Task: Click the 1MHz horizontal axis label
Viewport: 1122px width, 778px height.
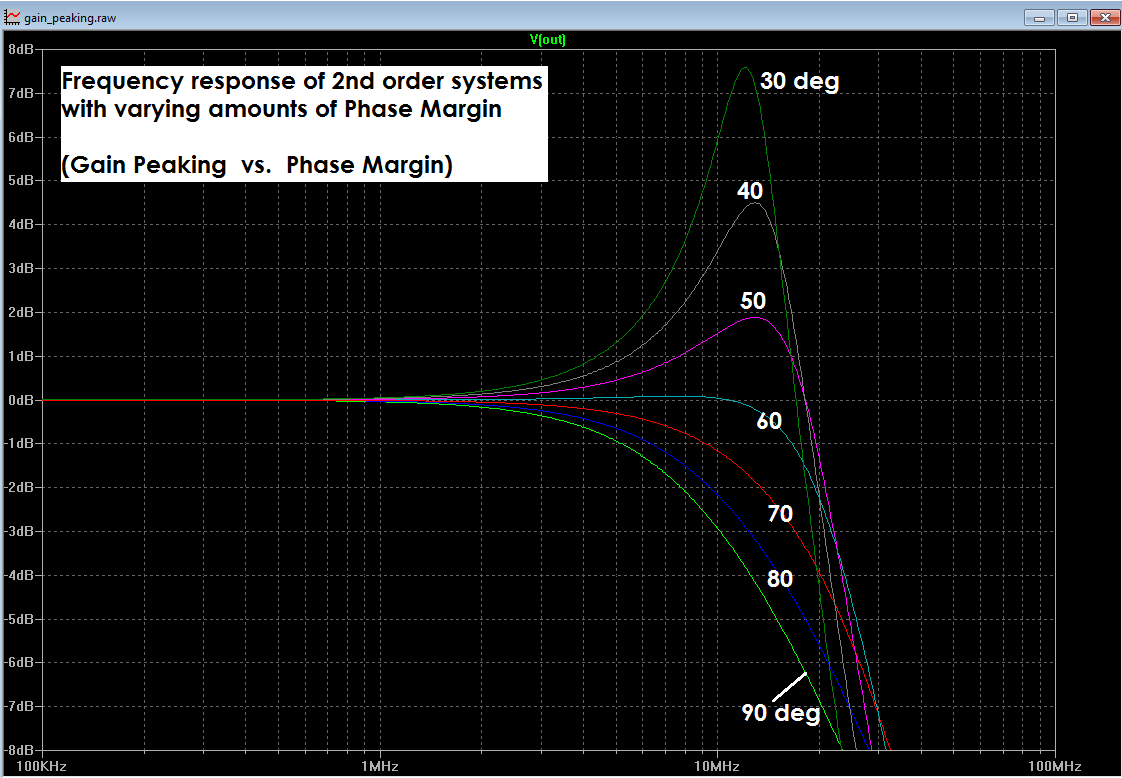Action: [380, 767]
